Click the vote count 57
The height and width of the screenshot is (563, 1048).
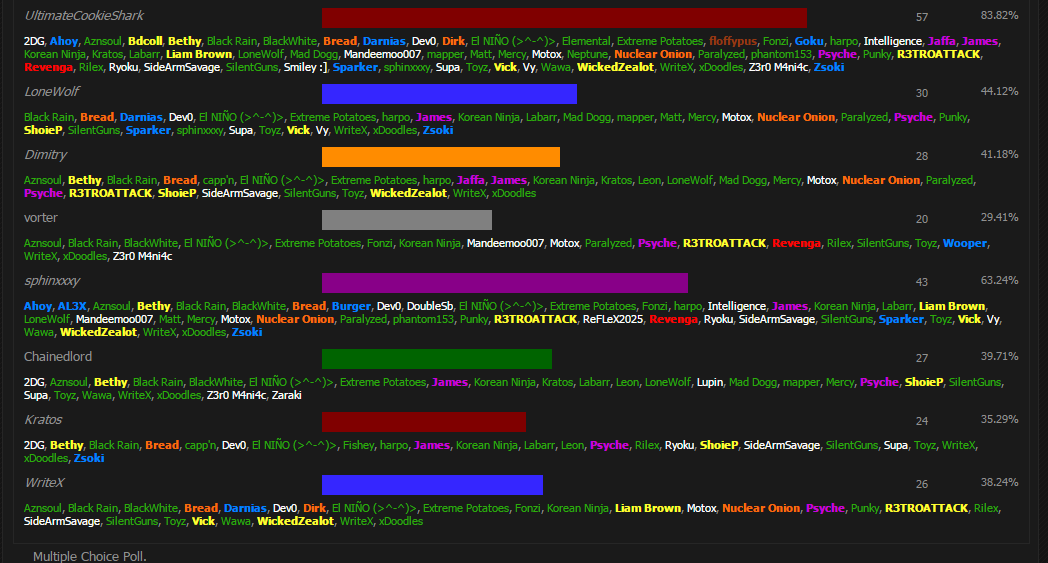click(x=922, y=17)
